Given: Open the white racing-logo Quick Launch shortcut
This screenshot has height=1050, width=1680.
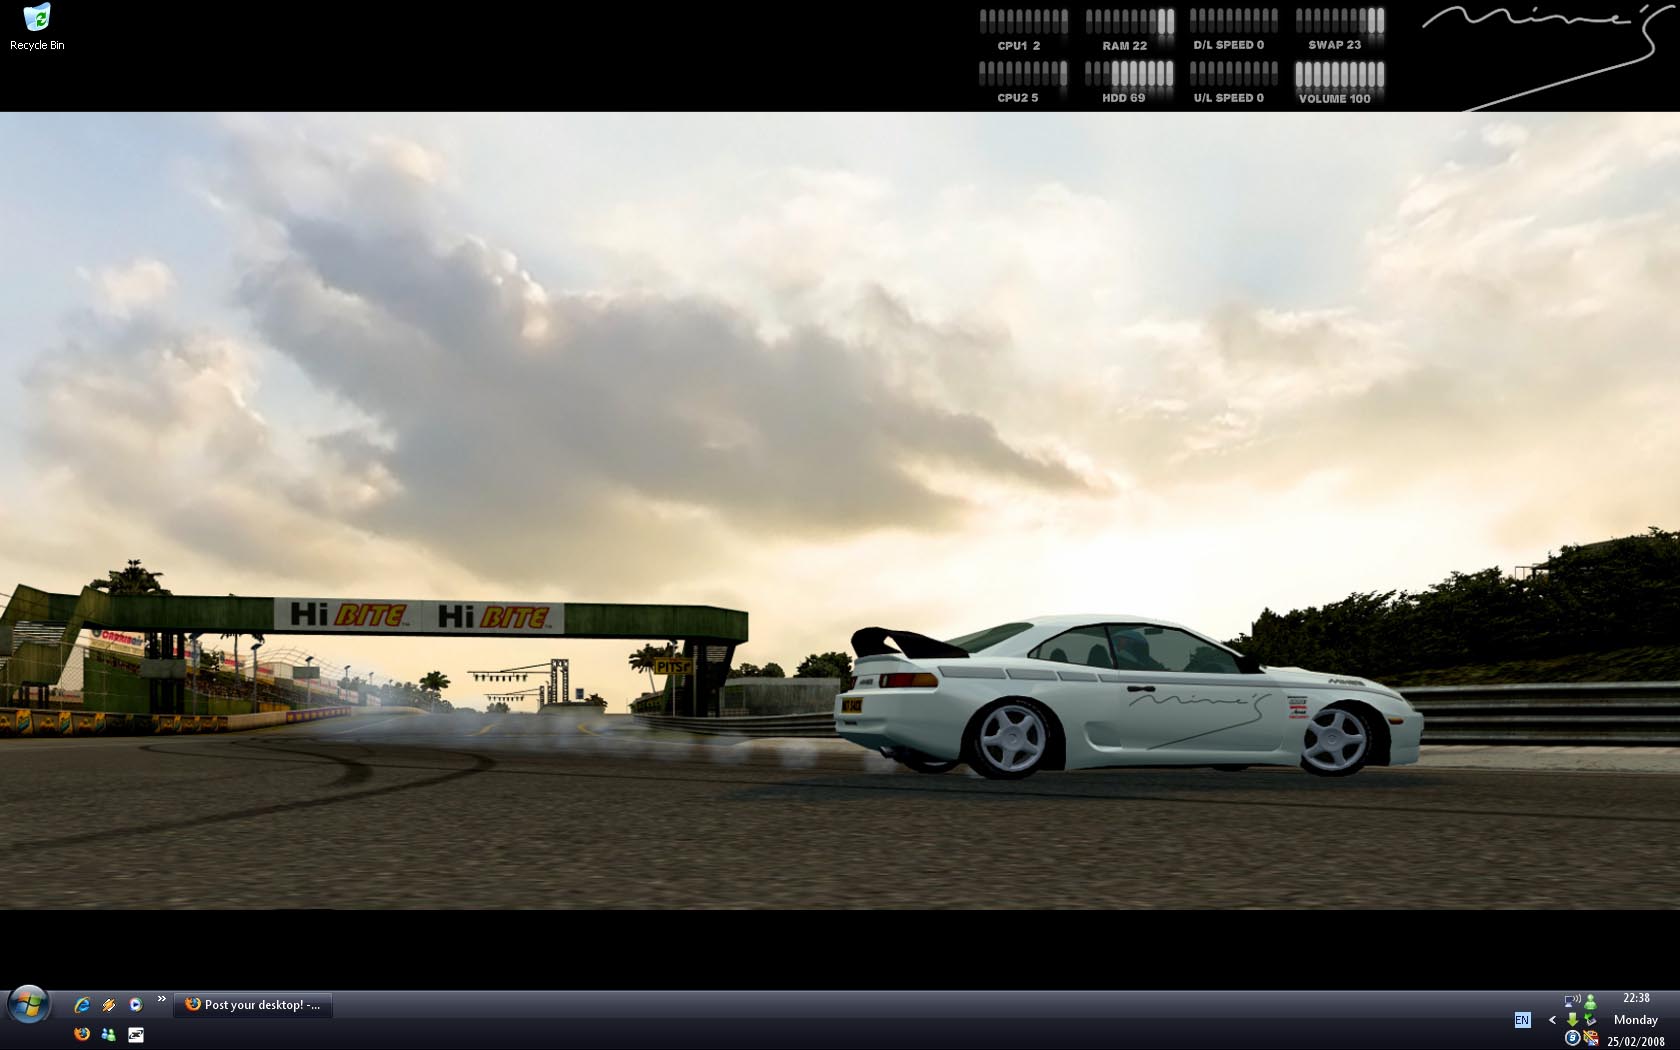Looking at the screenshot, I should (x=136, y=1034).
